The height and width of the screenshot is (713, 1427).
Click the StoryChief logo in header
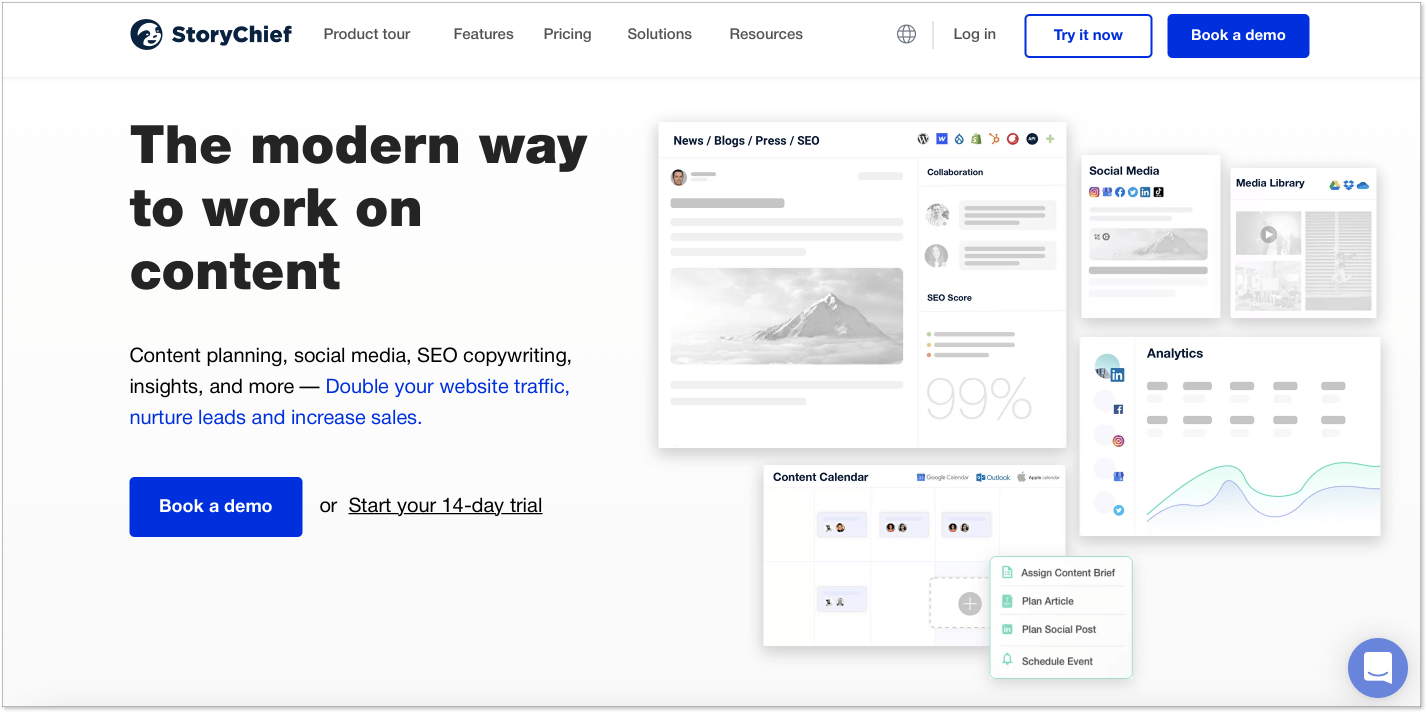tap(211, 34)
